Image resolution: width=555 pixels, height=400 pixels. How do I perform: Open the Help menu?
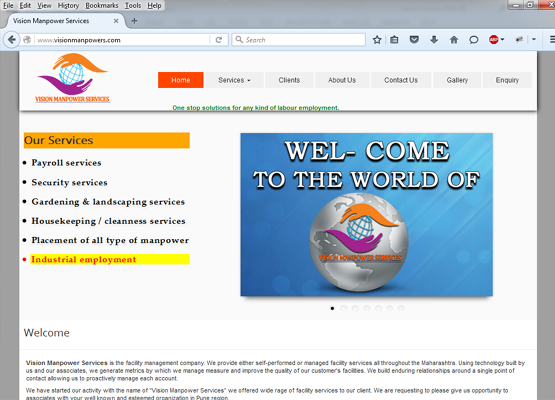154,6
